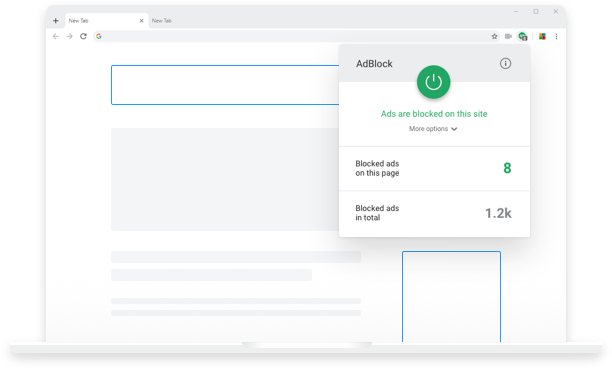Viewport: 612px width, 368px height.
Task: Close the active New Tab
Action: click(x=141, y=21)
